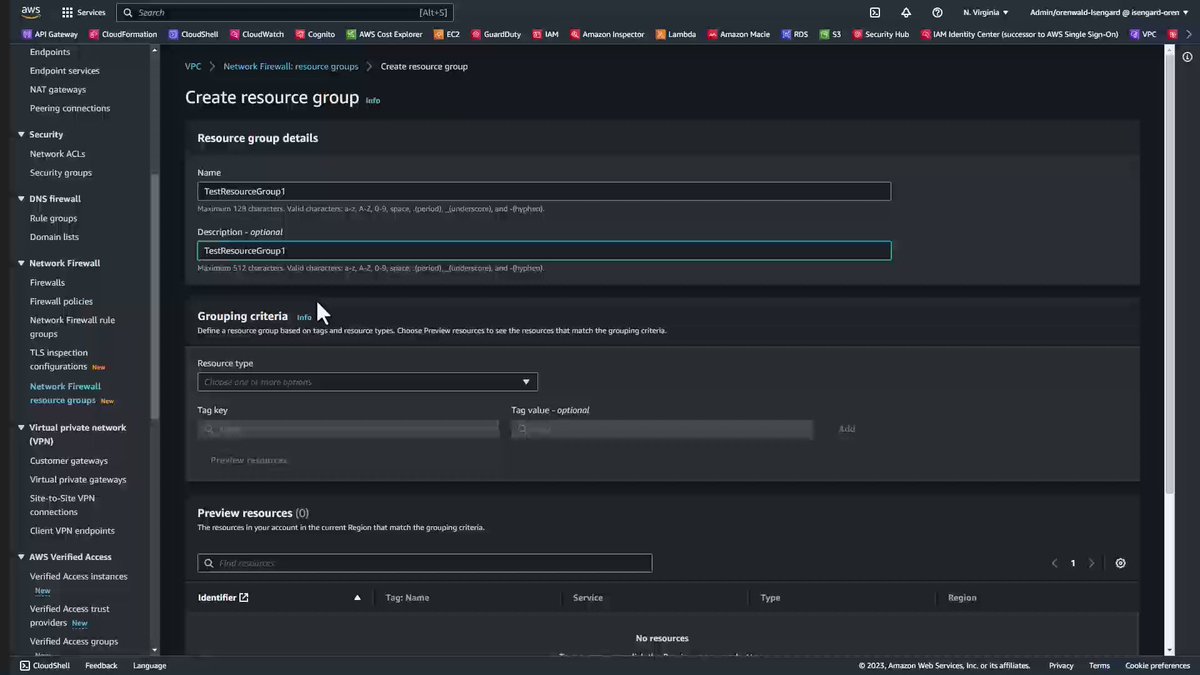Go to Network Firewall: resource groups breadcrumb
1200x675 pixels.
tap(291, 66)
